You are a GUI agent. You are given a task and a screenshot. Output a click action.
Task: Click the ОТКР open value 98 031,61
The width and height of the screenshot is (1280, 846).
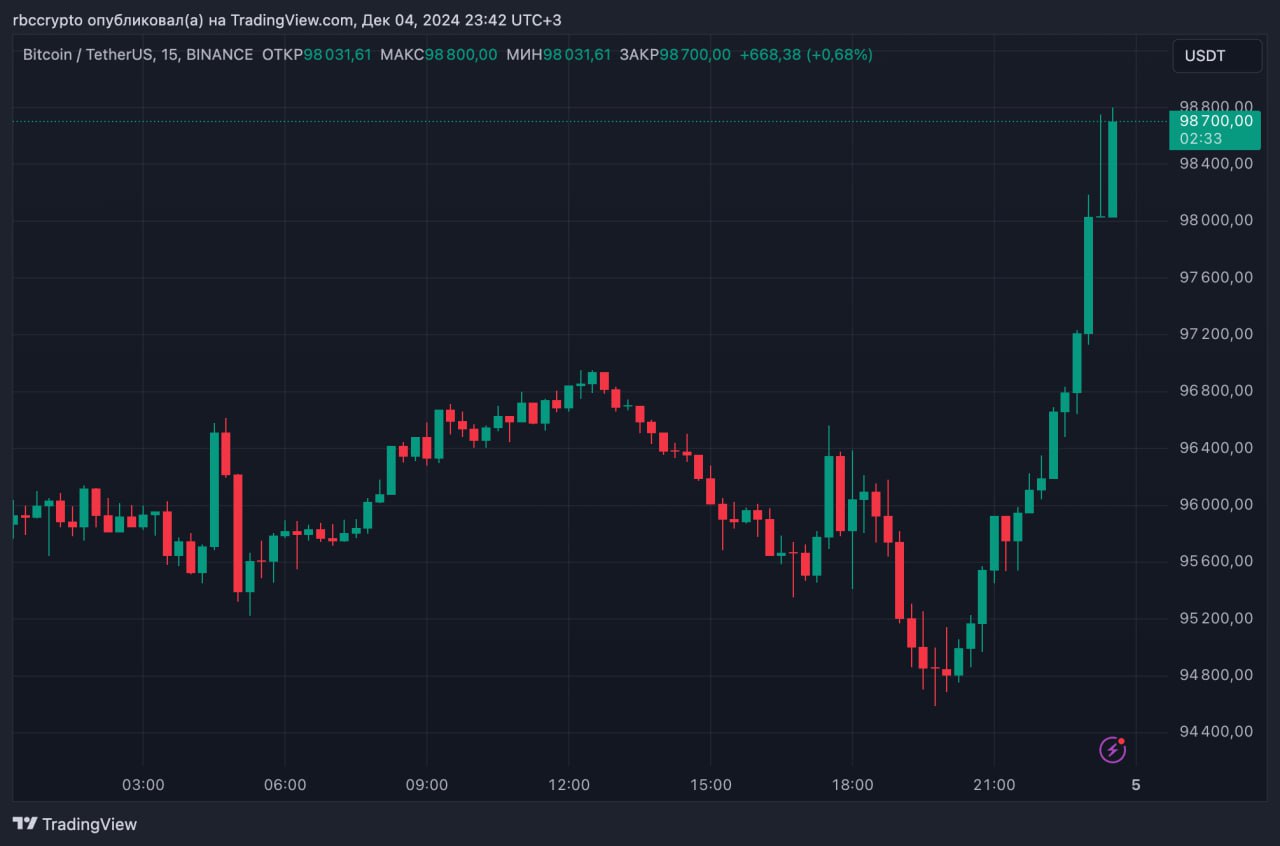pyautogui.click(x=338, y=55)
